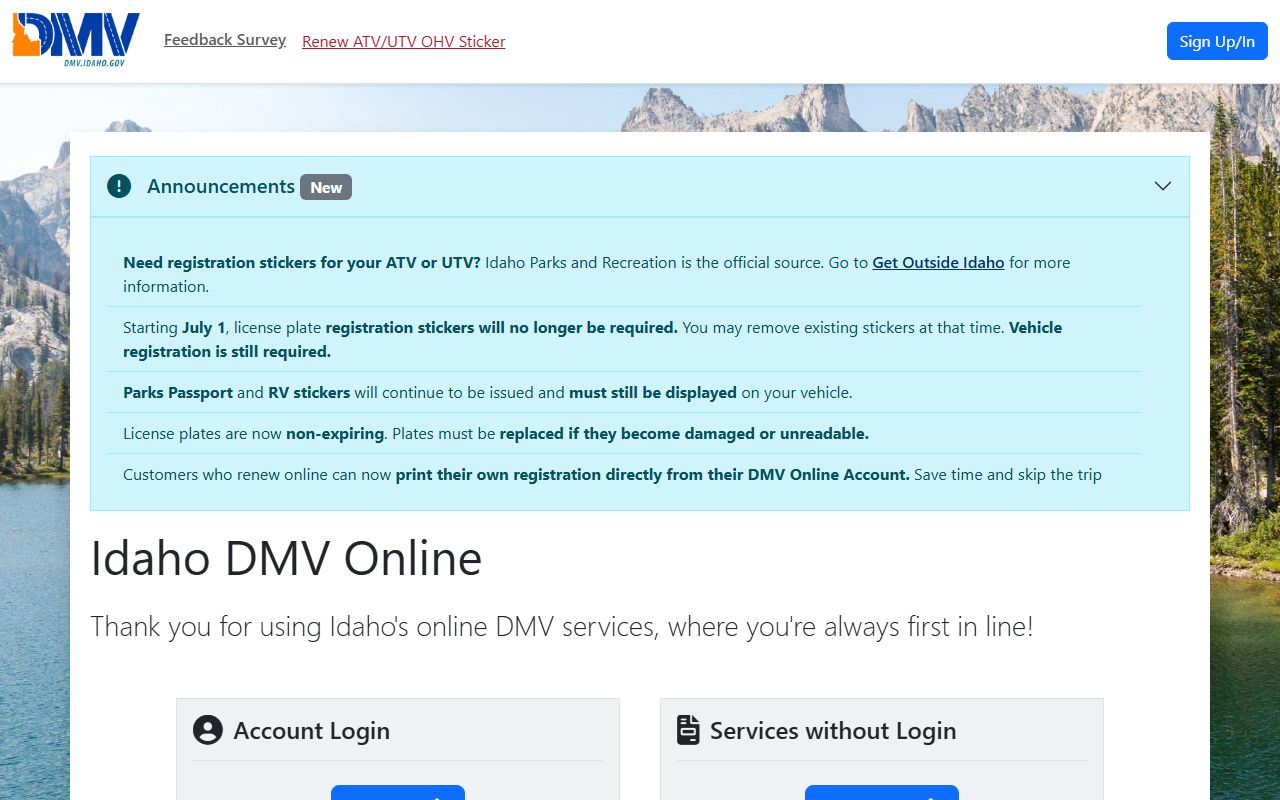Click the Services without Login heading
This screenshot has height=800, width=1280.
coord(833,731)
